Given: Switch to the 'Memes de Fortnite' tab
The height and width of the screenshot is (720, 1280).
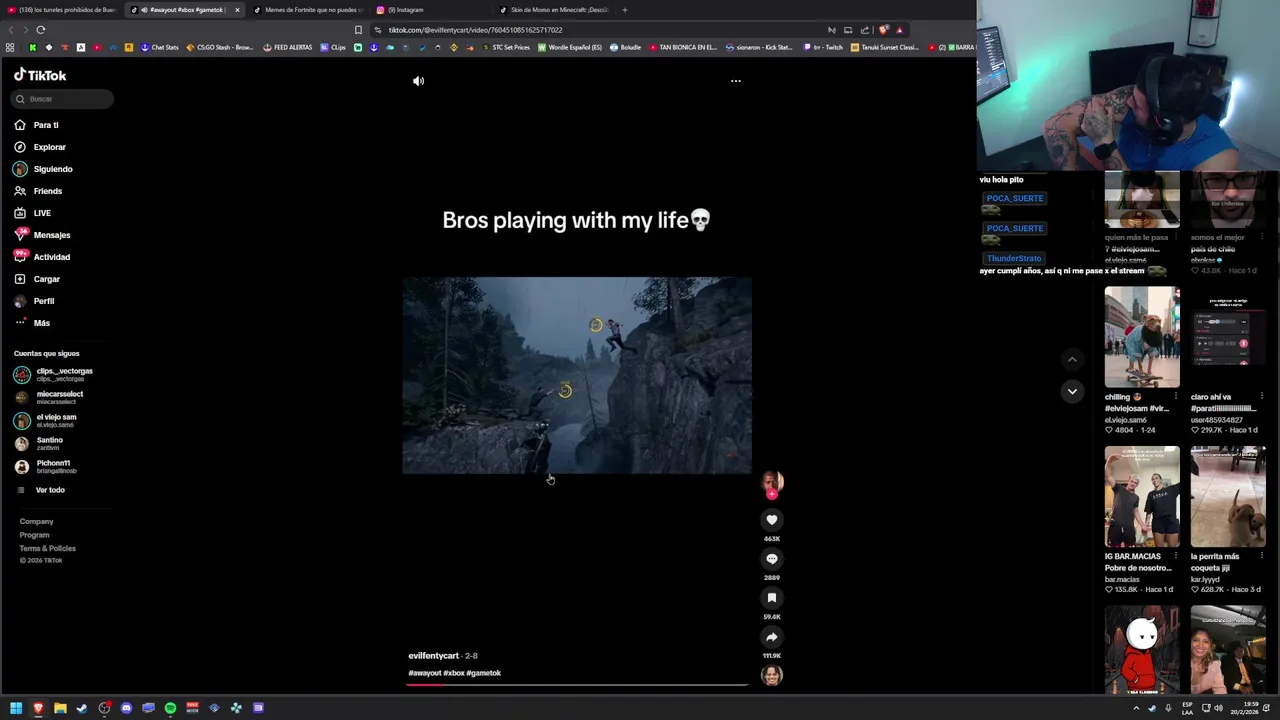Looking at the screenshot, I should 310,10.
